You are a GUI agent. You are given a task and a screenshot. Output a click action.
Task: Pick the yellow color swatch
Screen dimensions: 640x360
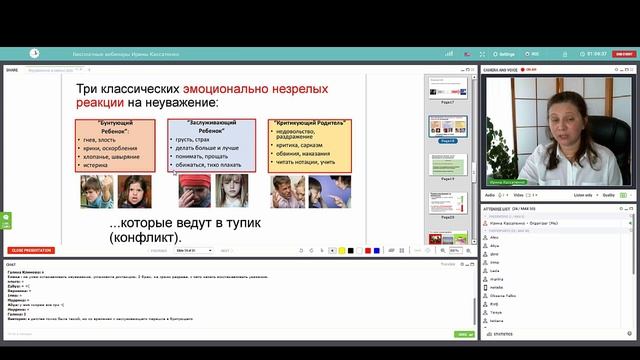[x=342, y=251]
